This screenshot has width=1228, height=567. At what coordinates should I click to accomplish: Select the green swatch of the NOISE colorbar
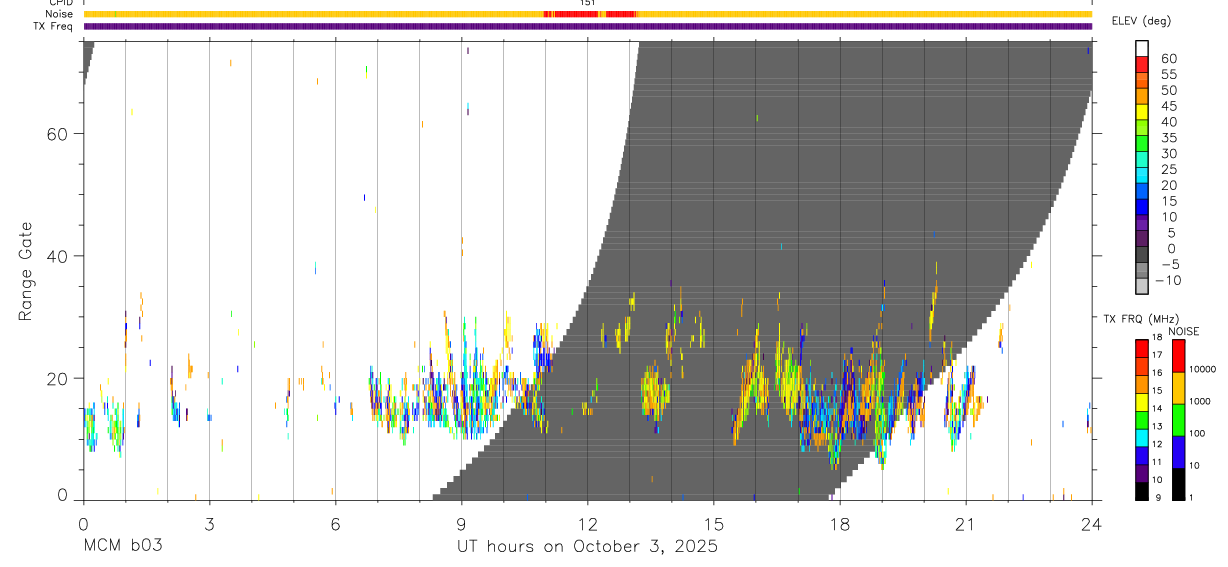1177,420
